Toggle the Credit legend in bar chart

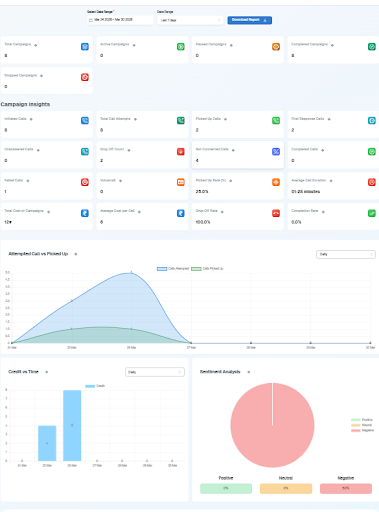pos(95,386)
